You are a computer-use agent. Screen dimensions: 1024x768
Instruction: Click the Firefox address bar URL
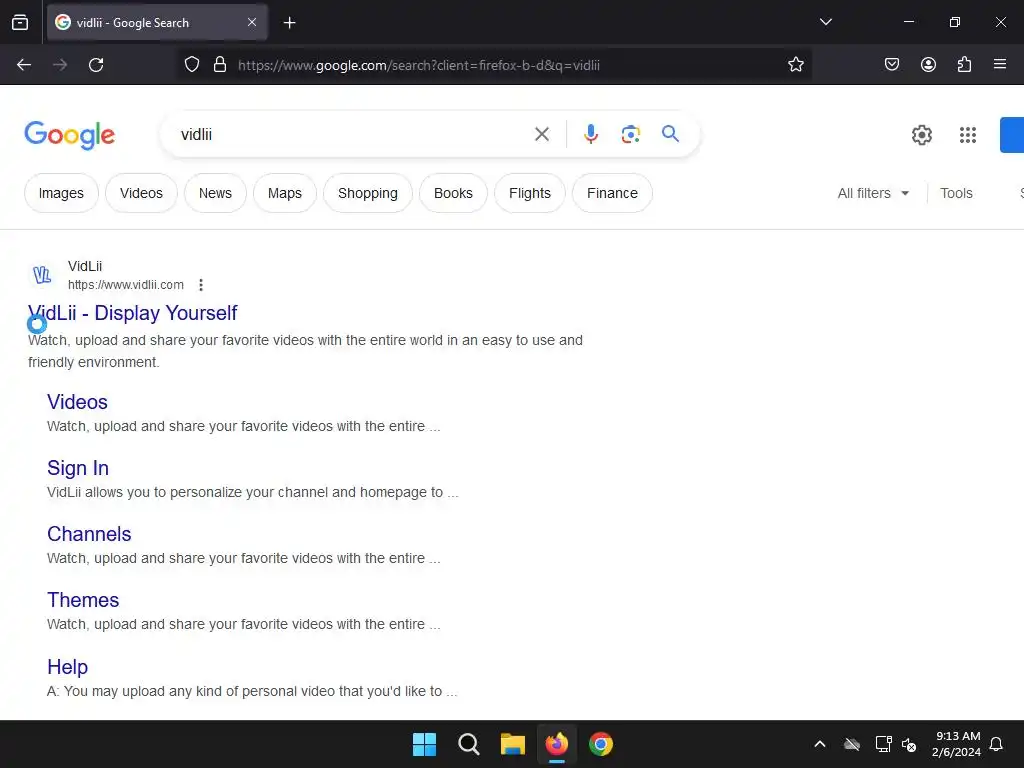pyautogui.click(x=419, y=65)
